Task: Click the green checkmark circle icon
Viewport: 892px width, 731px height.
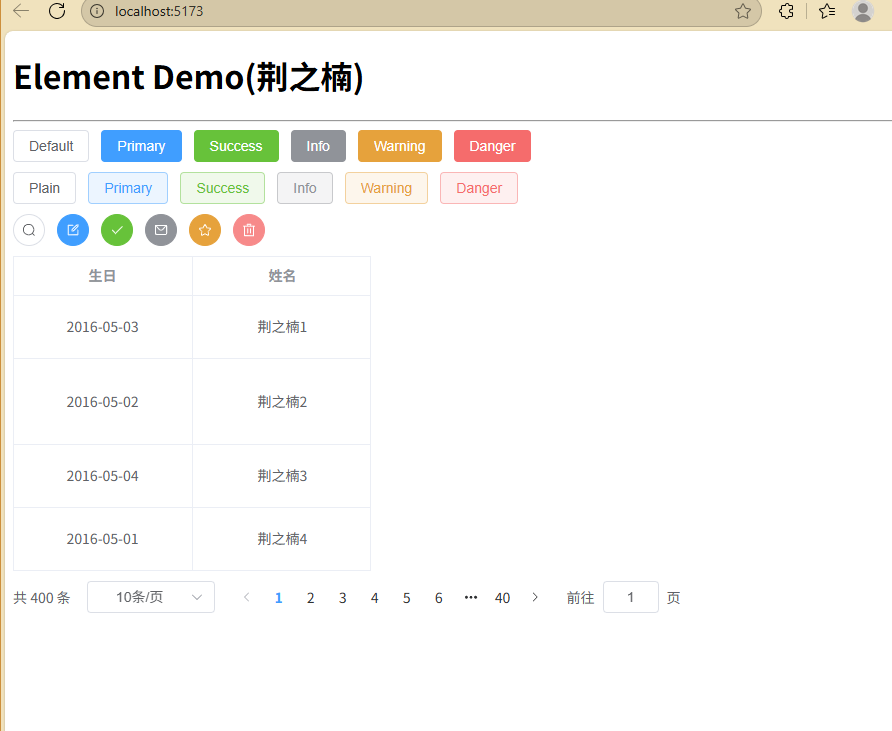Action: [x=117, y=230]
